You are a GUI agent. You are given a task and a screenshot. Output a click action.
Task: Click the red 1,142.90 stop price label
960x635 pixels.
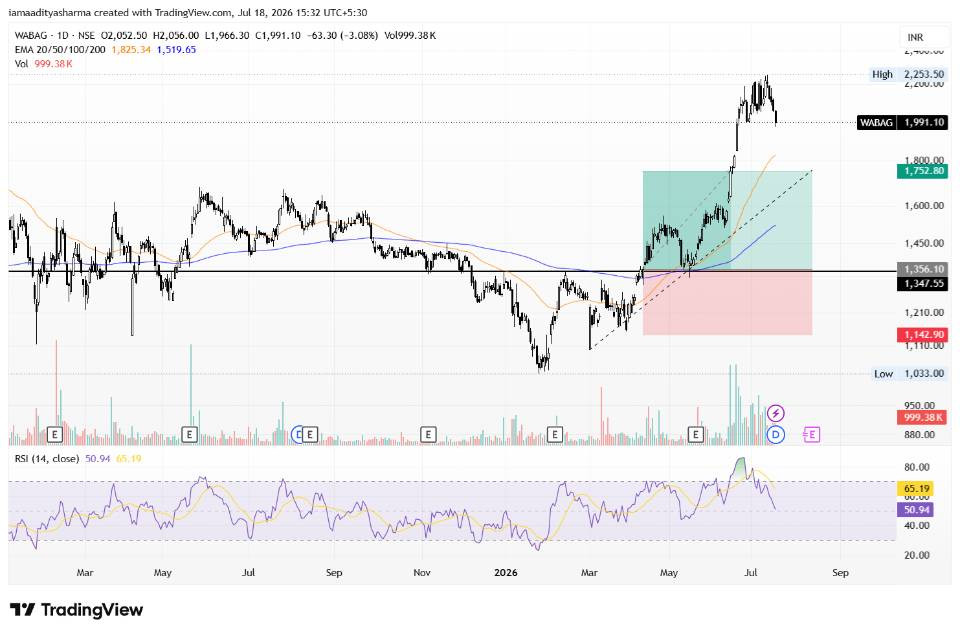point(923,334)
